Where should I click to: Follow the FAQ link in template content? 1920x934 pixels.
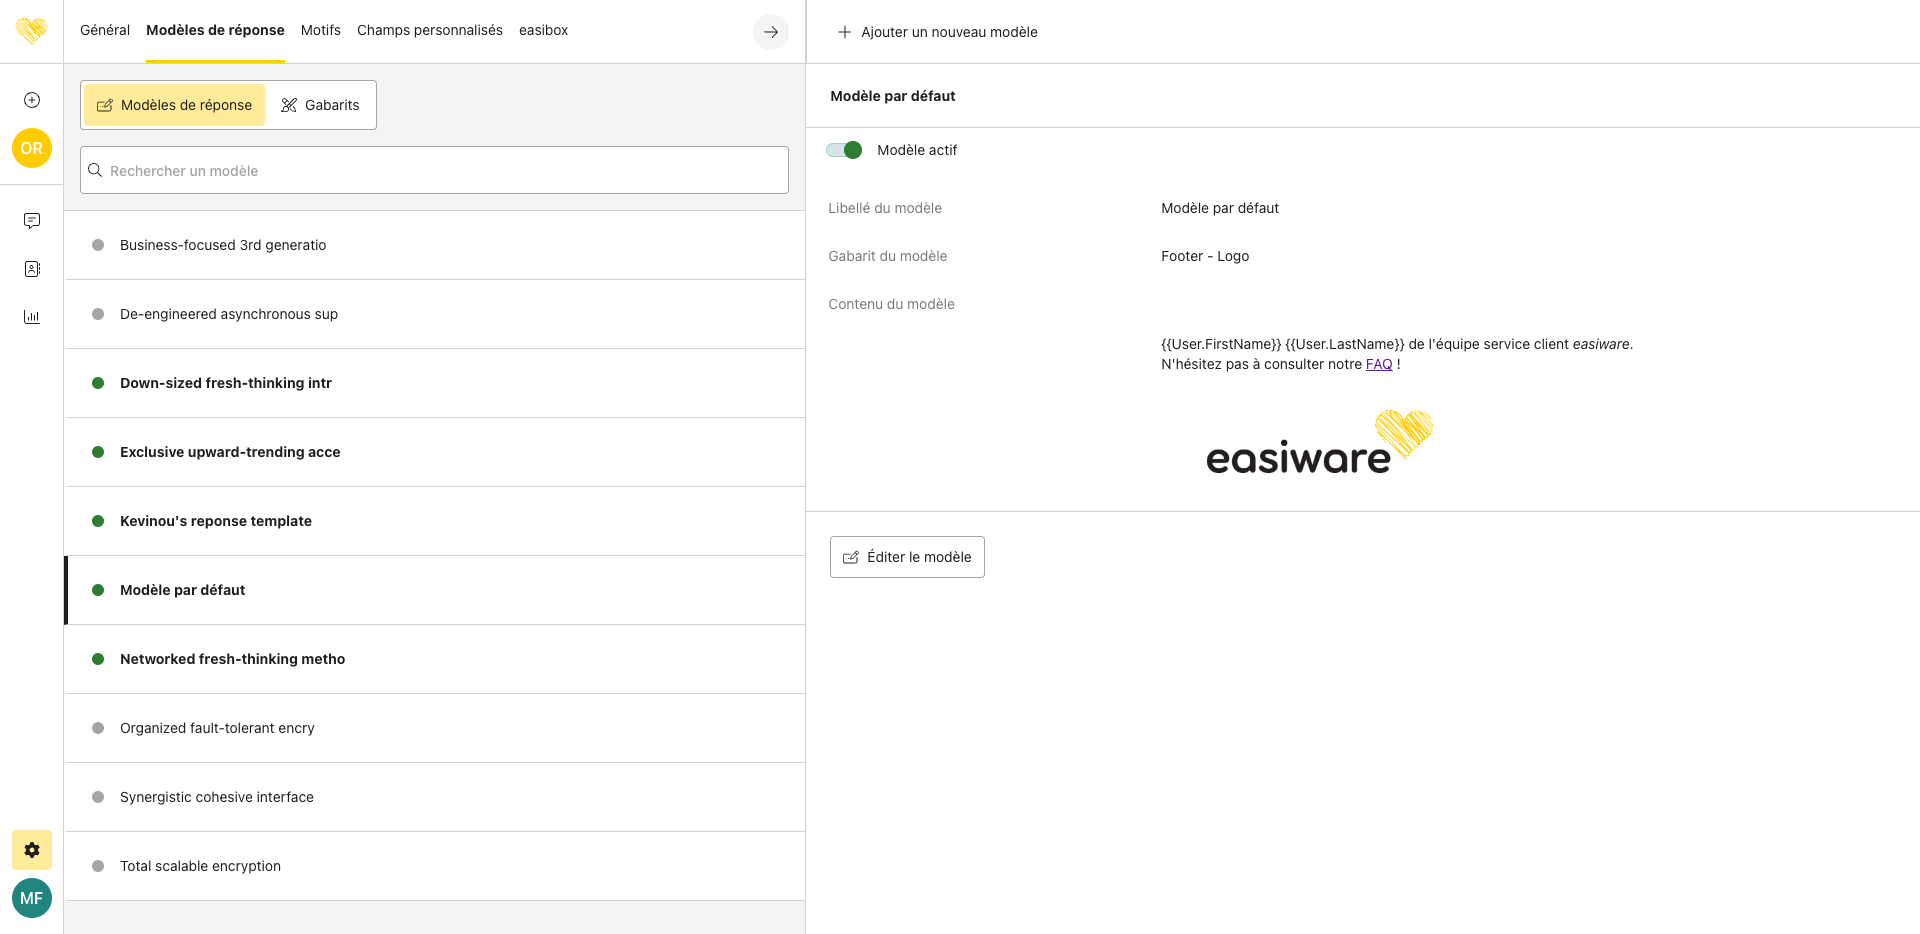coord(1378,364)
